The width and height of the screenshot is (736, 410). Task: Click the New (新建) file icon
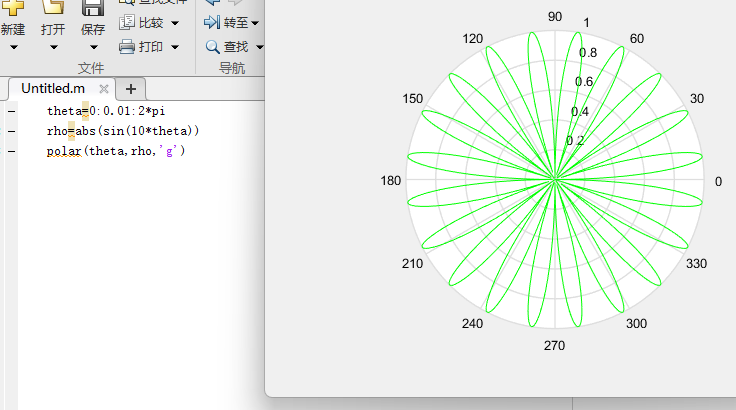tap(13, 7)
